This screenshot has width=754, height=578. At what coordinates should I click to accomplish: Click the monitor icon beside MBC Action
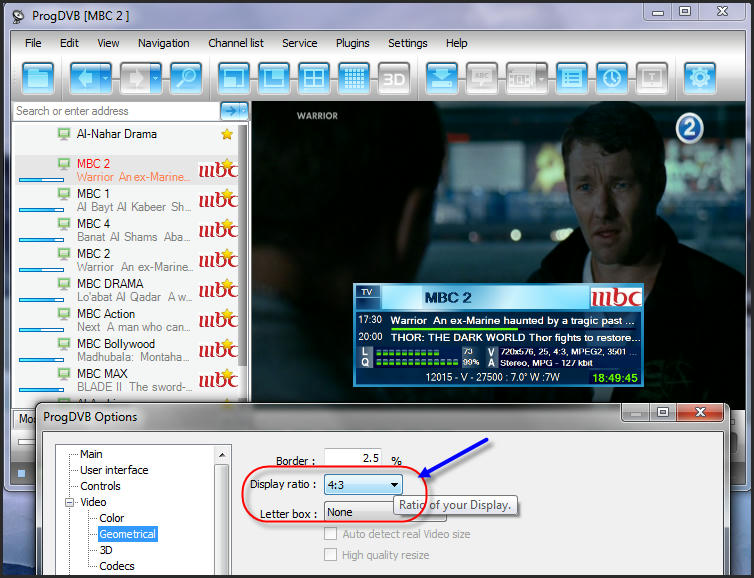[64, 314]
